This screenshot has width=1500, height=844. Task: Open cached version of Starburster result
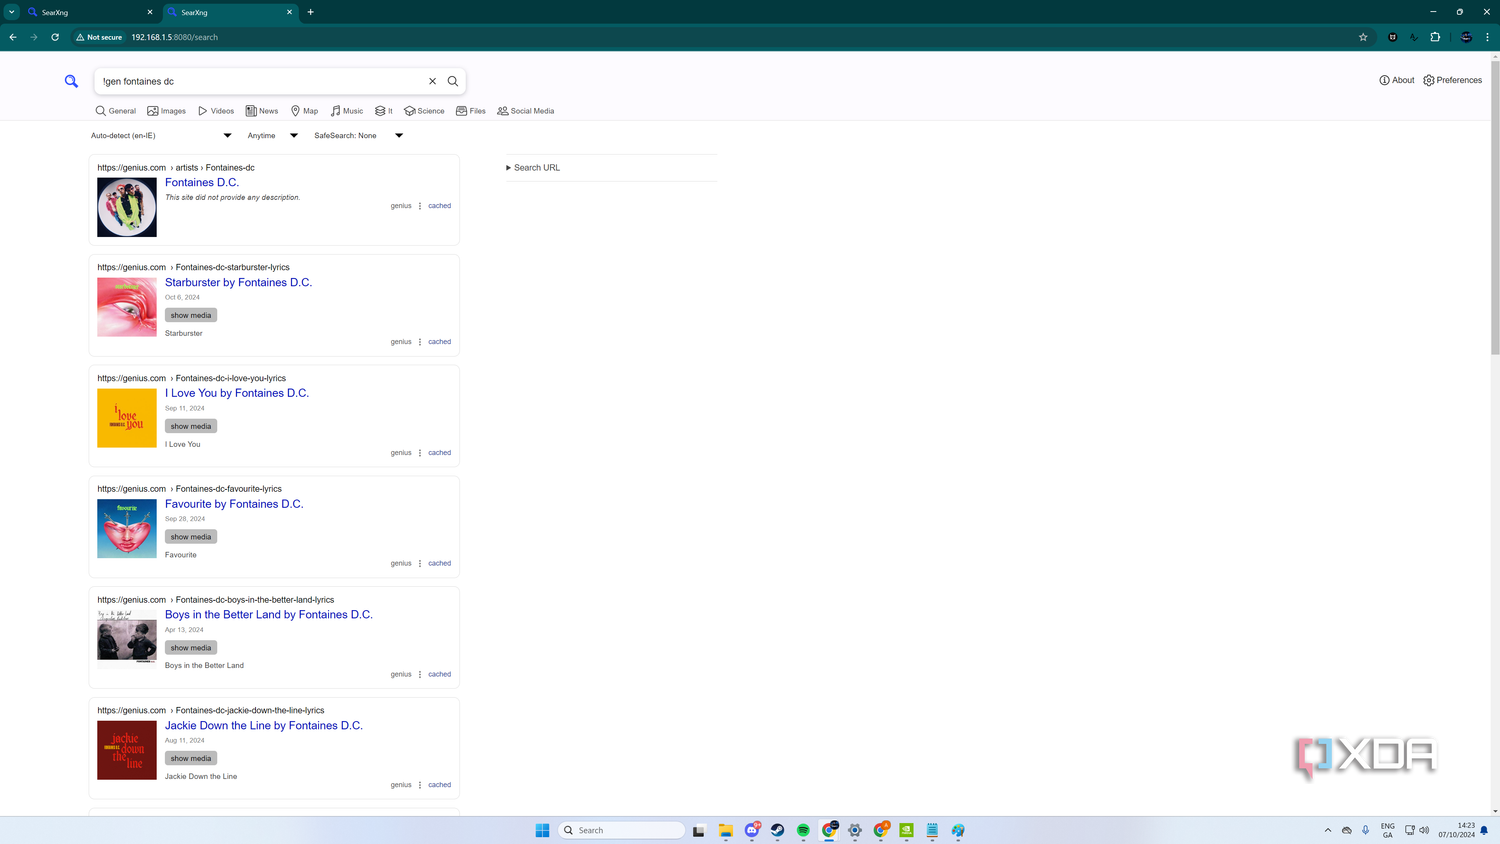[x=440, y=342]
